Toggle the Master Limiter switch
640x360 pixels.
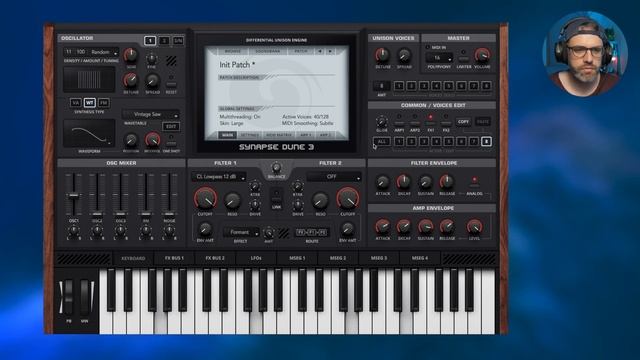click(464, 59)
